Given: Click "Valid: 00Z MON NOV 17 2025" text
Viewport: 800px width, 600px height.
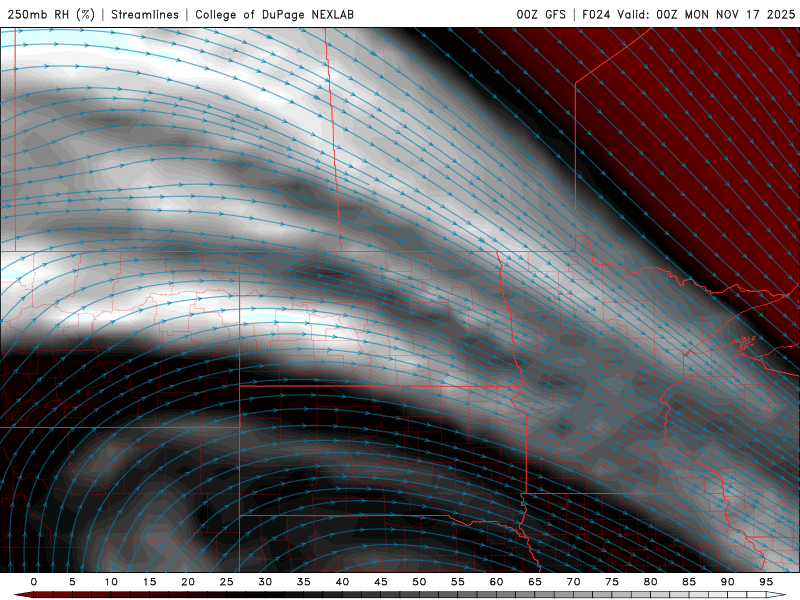Looking at the screenshot, I should (706, 15).
